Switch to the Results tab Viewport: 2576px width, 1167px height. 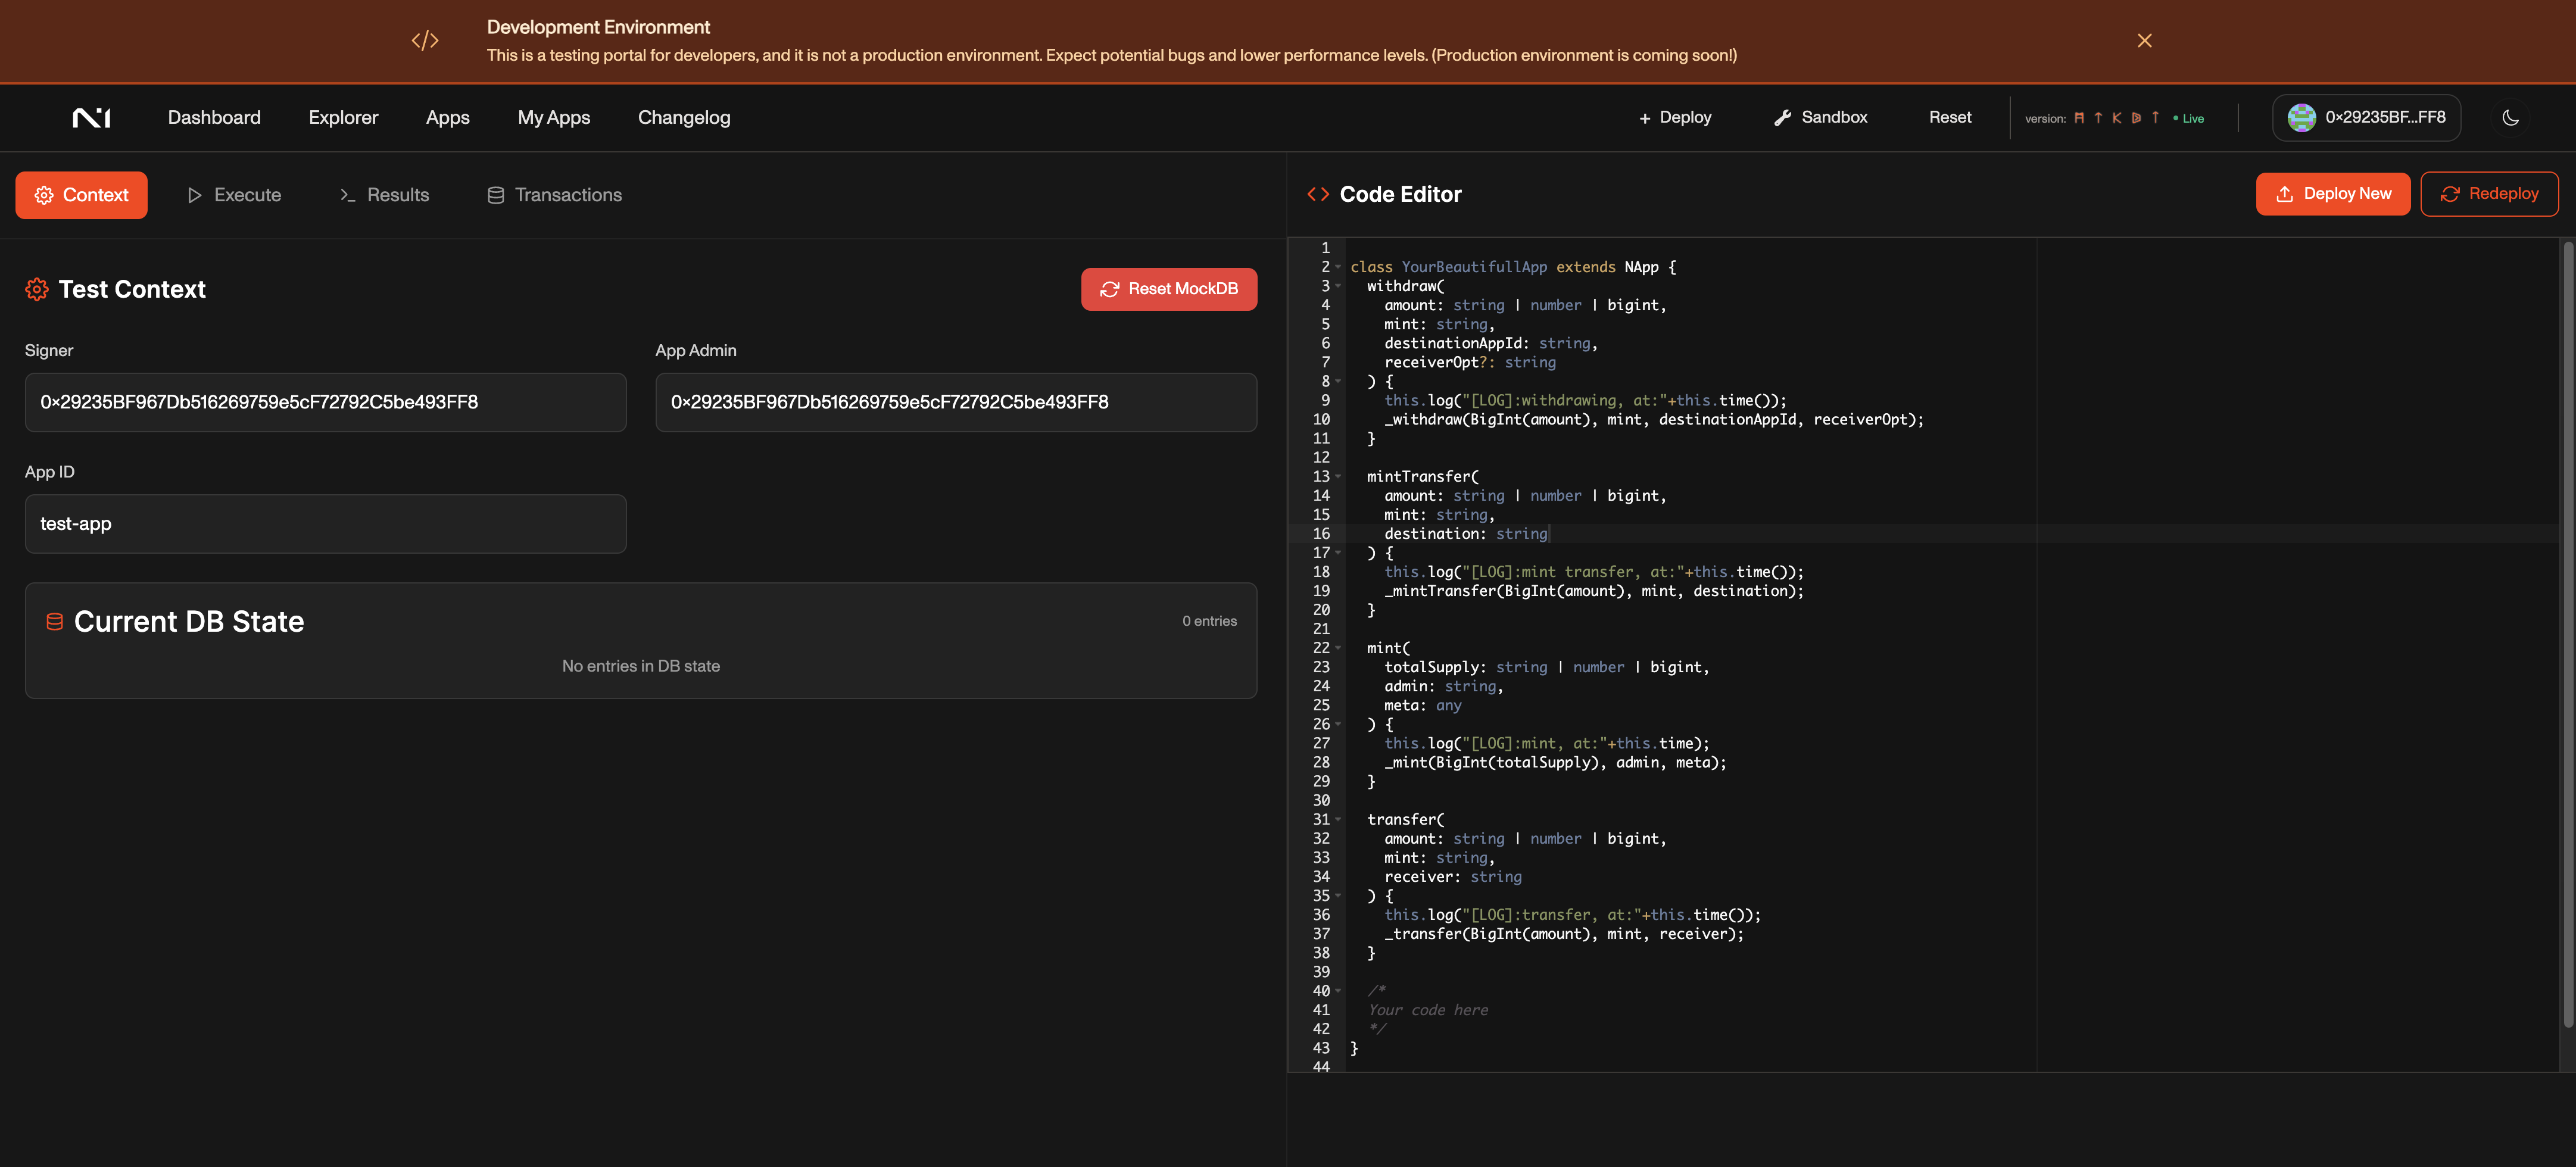[x=384, y=195]
